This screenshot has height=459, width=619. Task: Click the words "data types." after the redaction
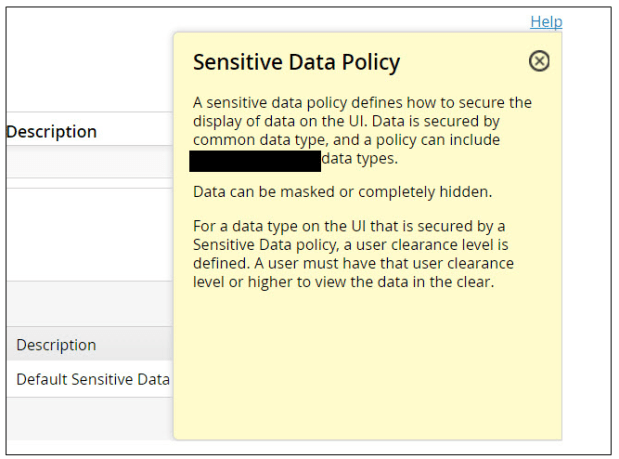pyautogui.click(x=359, y=159)
